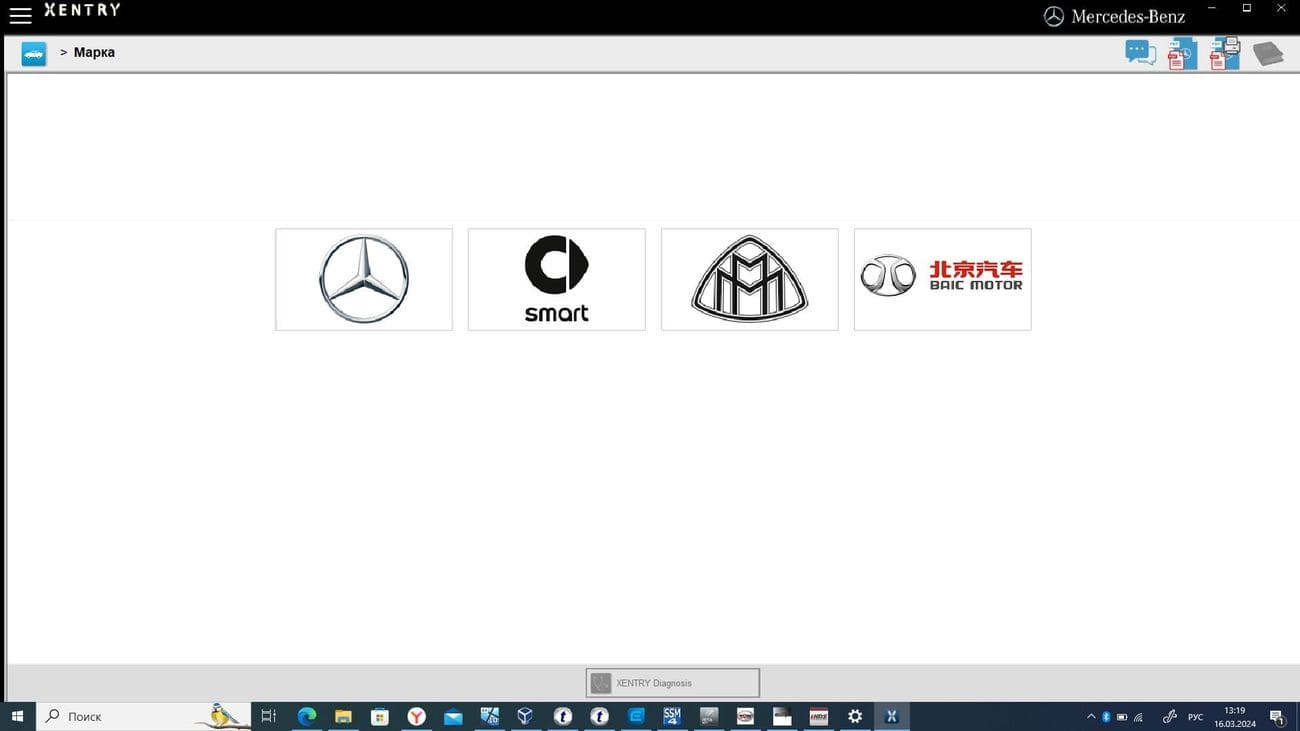Screen dimensions: 1300x731
Task: Click the Марка breadcrumb label
Action: tap(94, 52)
